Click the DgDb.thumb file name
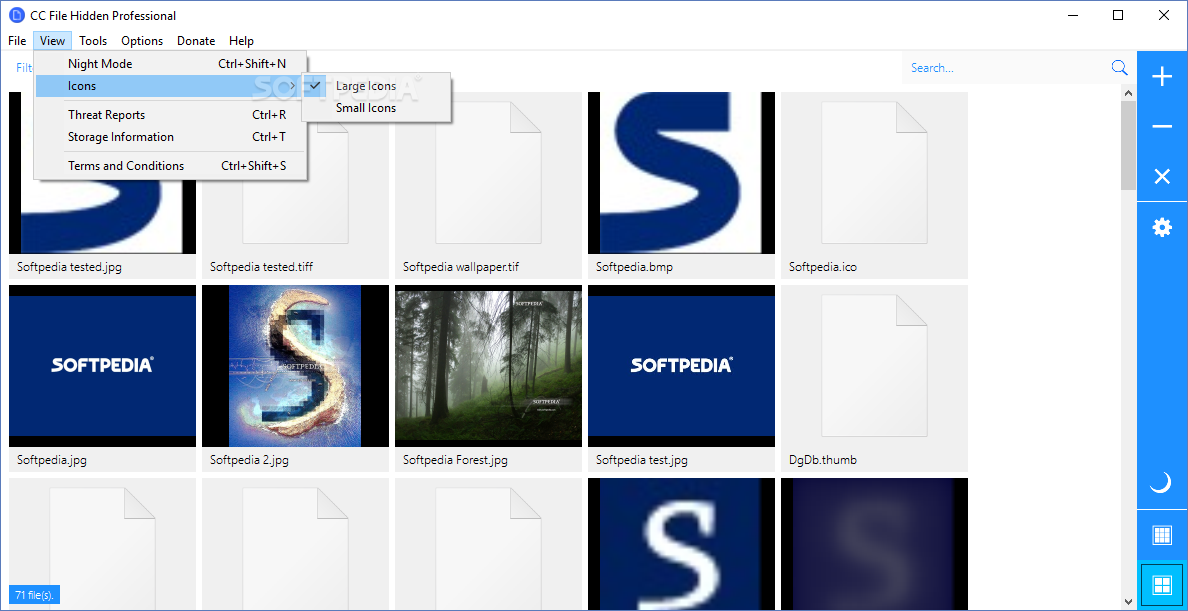Viewport: 1188px width, 611px height. (823, 459)
